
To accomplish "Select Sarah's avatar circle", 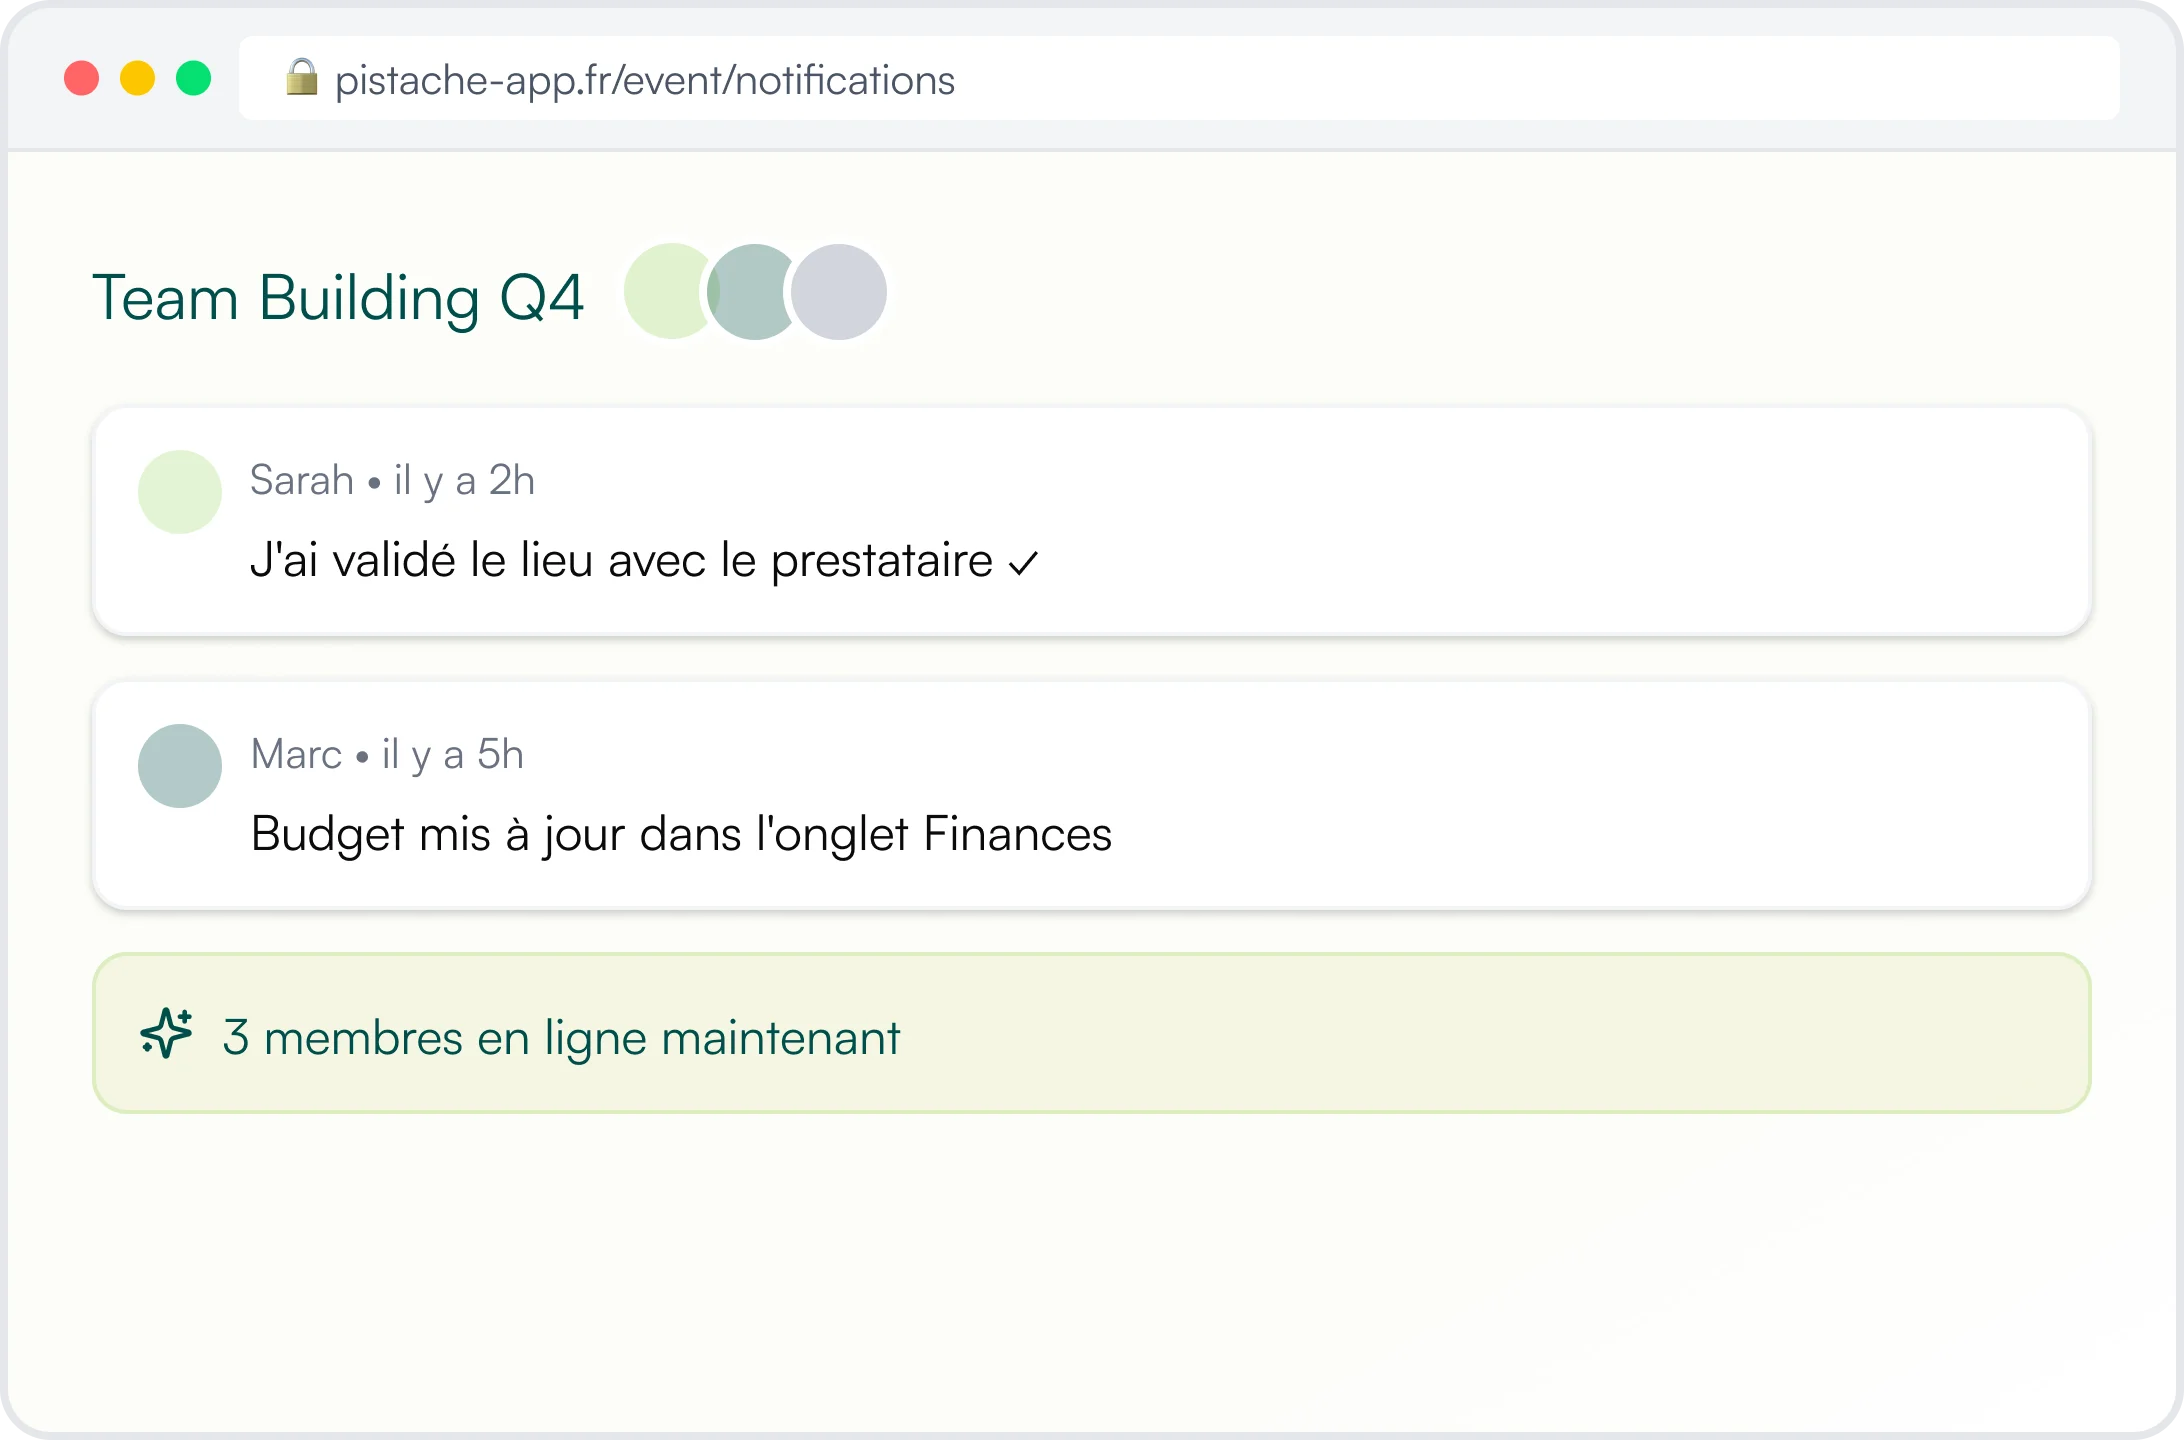I will [179, 491].
